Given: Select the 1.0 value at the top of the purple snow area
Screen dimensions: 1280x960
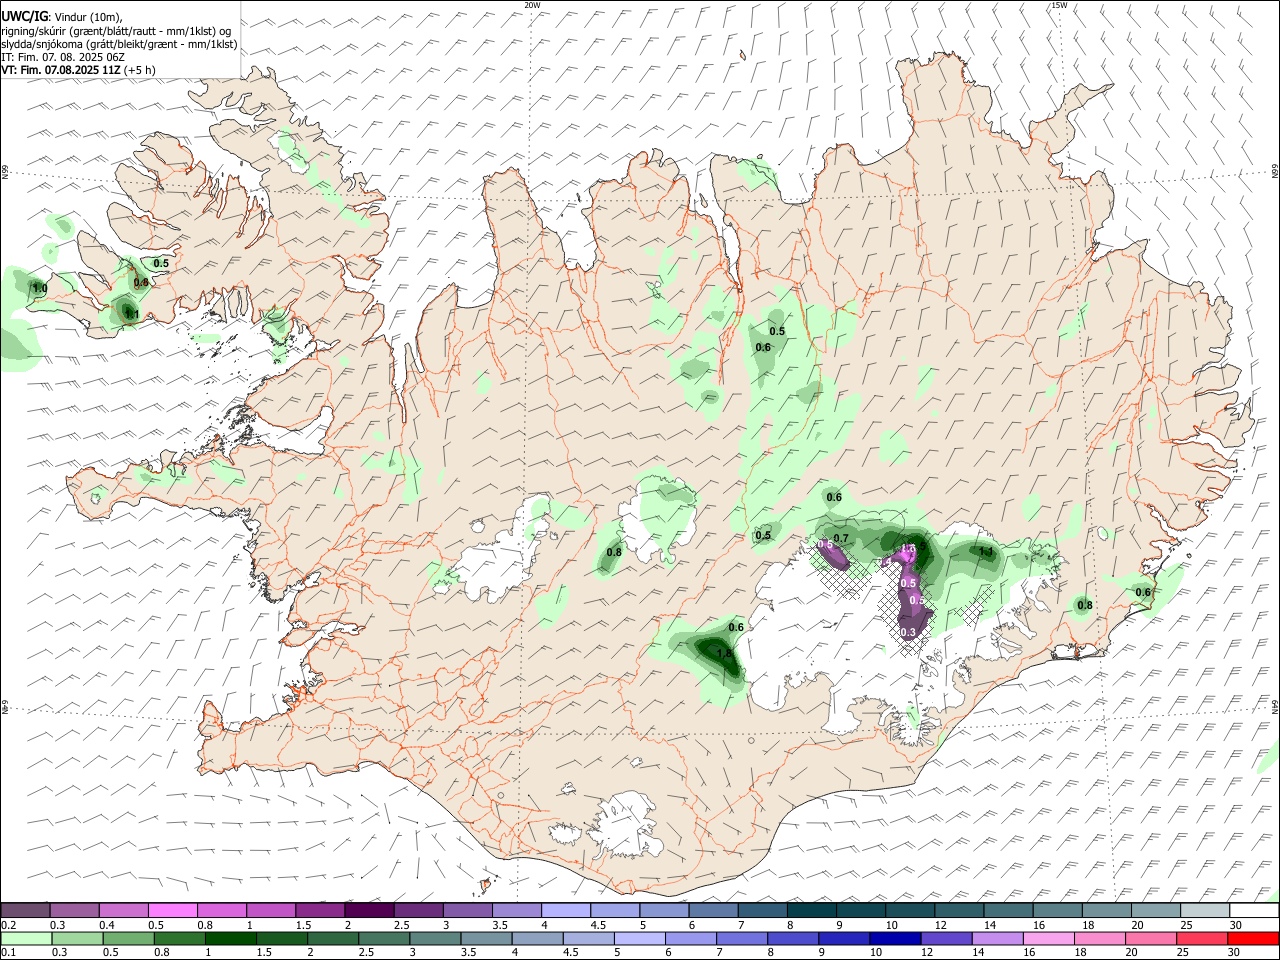Looking at the screenshot, I should pos(909,550).
